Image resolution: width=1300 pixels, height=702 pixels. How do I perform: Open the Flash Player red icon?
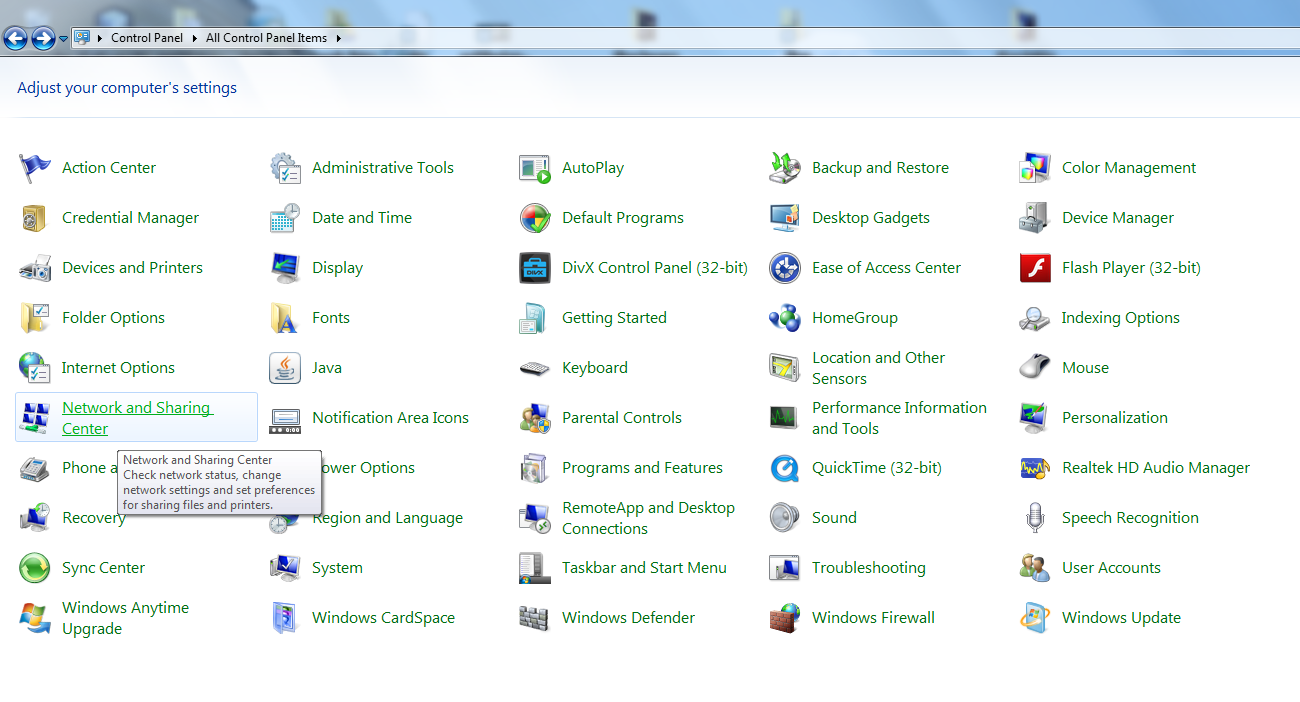point(1035,268)
